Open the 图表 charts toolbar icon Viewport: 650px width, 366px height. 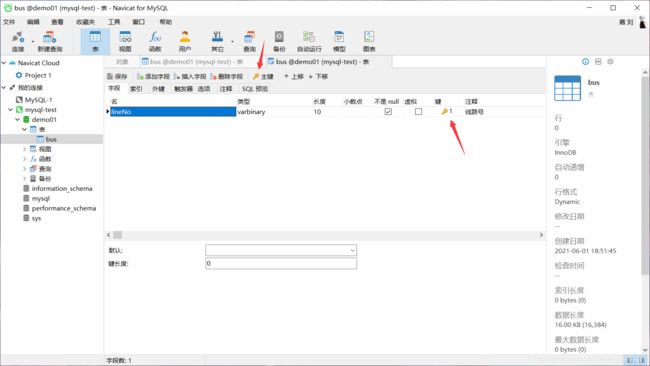click(369, 41)
